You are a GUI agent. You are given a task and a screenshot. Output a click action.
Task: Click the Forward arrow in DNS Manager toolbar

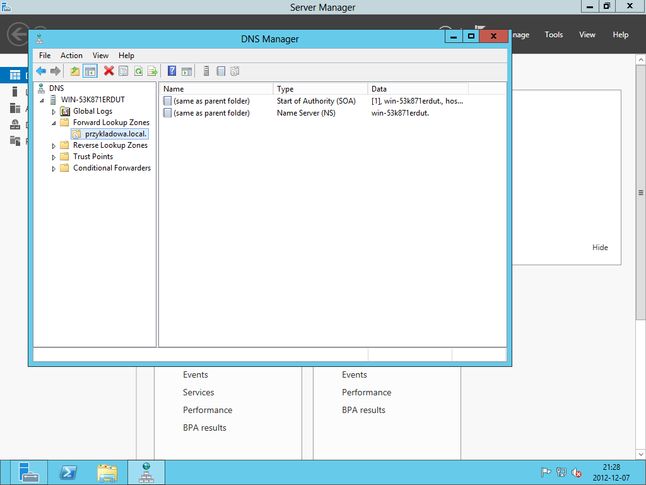(x=55, y=71)
